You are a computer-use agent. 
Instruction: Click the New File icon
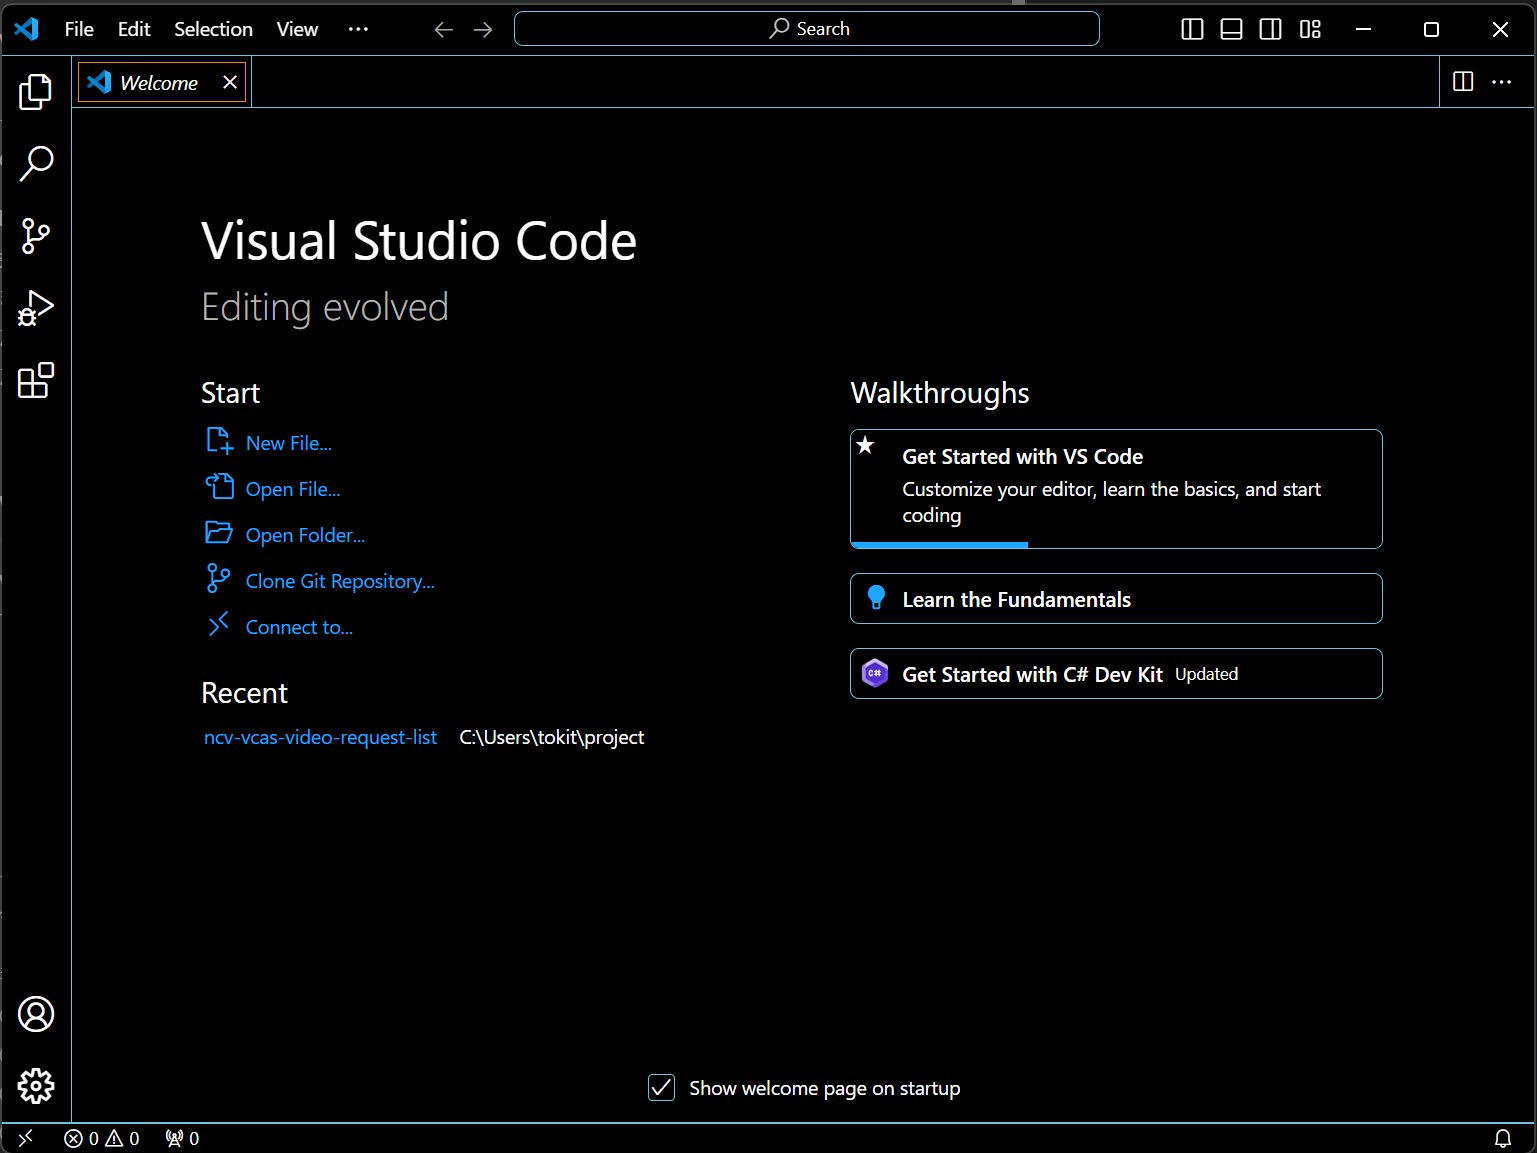click(x=219, y=441)
